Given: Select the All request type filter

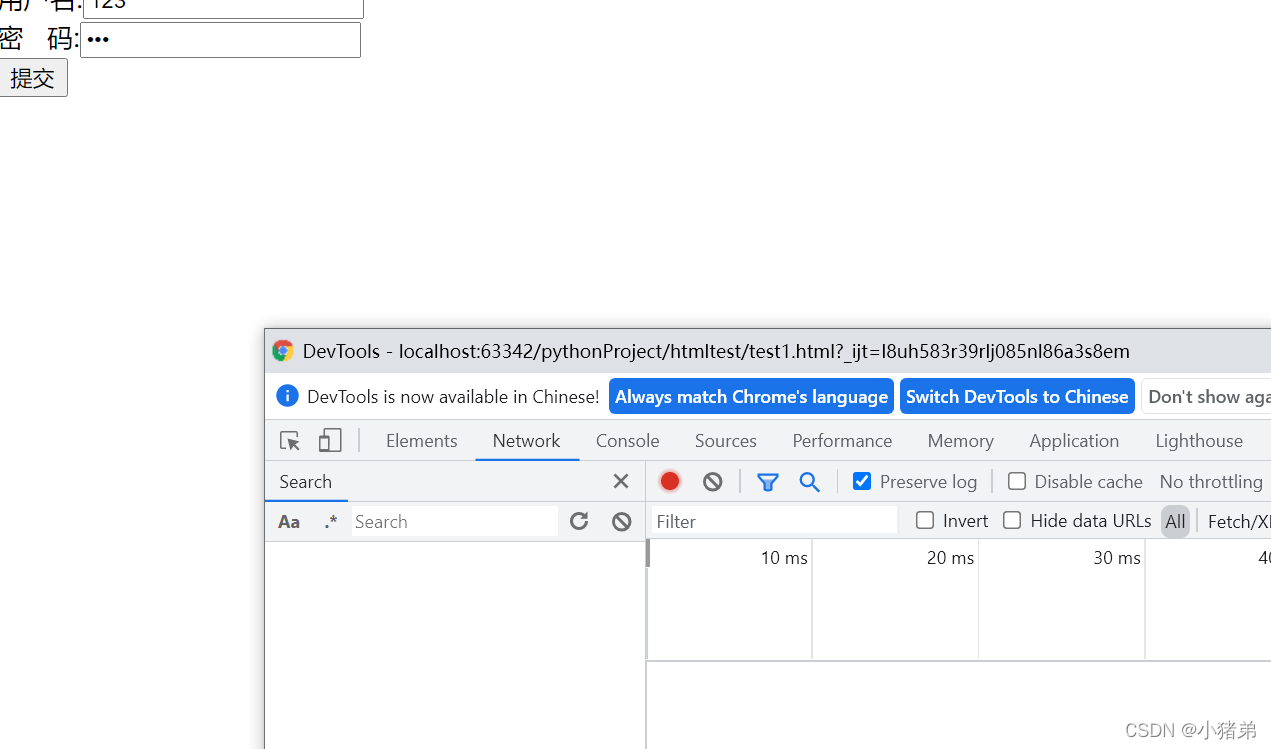Looking at the screenshot, I should (1176, 521).
